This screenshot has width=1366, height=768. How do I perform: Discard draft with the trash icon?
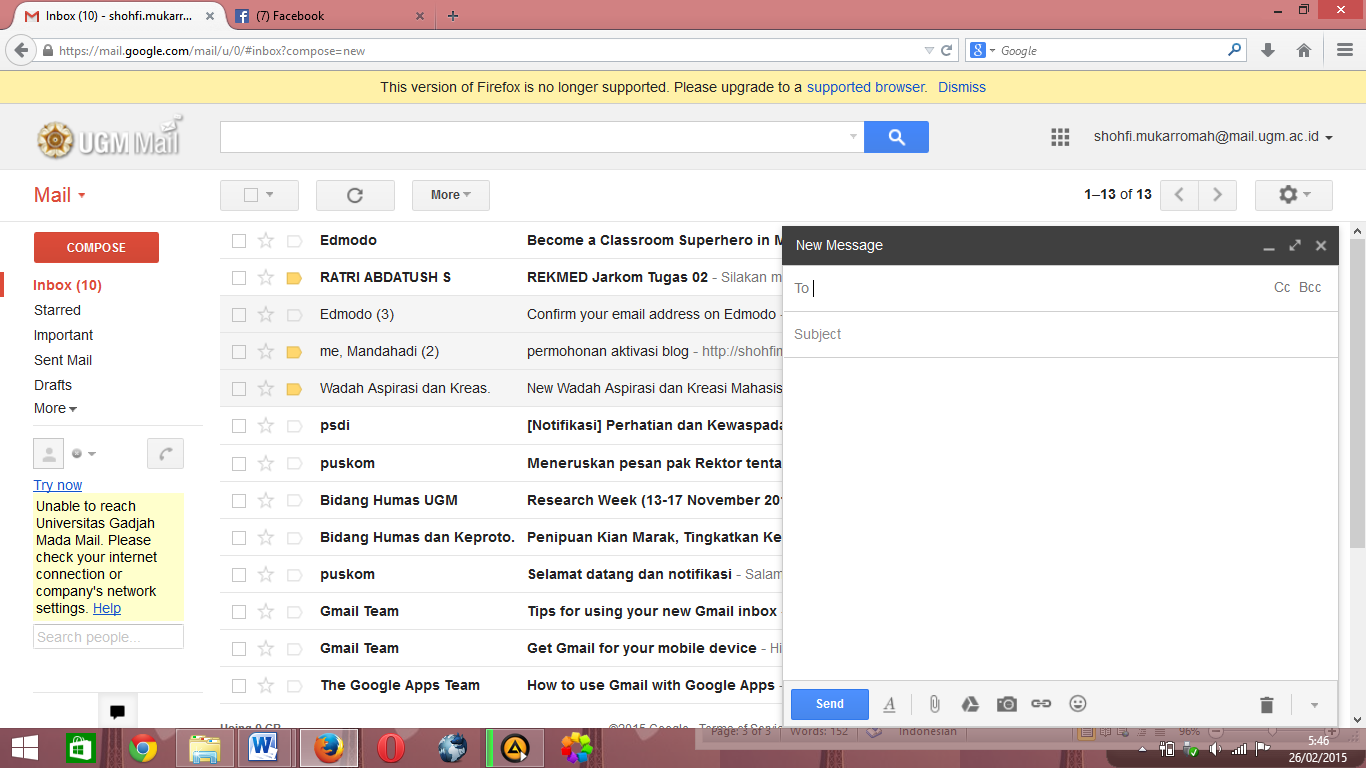coord(1267,705)
